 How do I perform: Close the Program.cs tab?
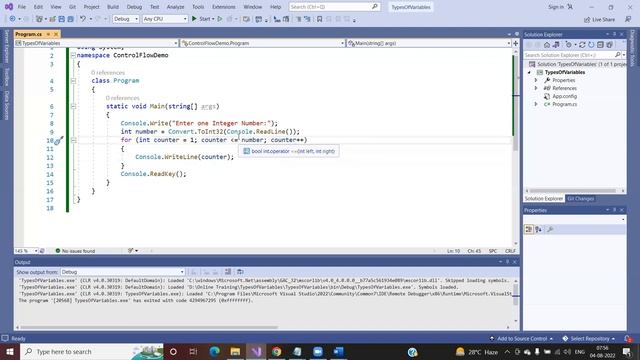56,34
